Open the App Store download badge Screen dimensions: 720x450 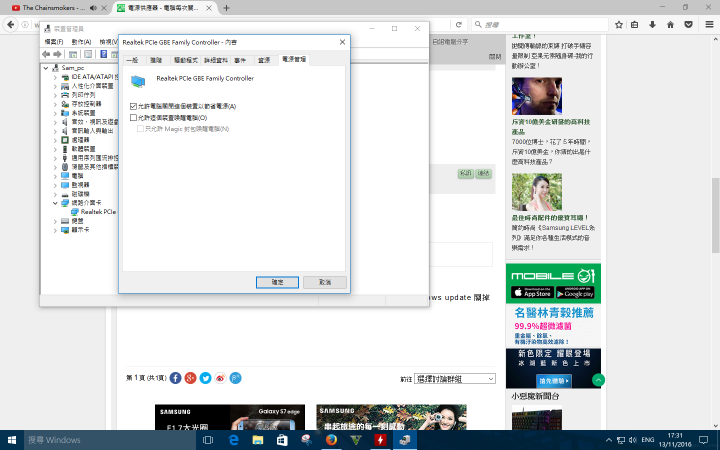533,292
